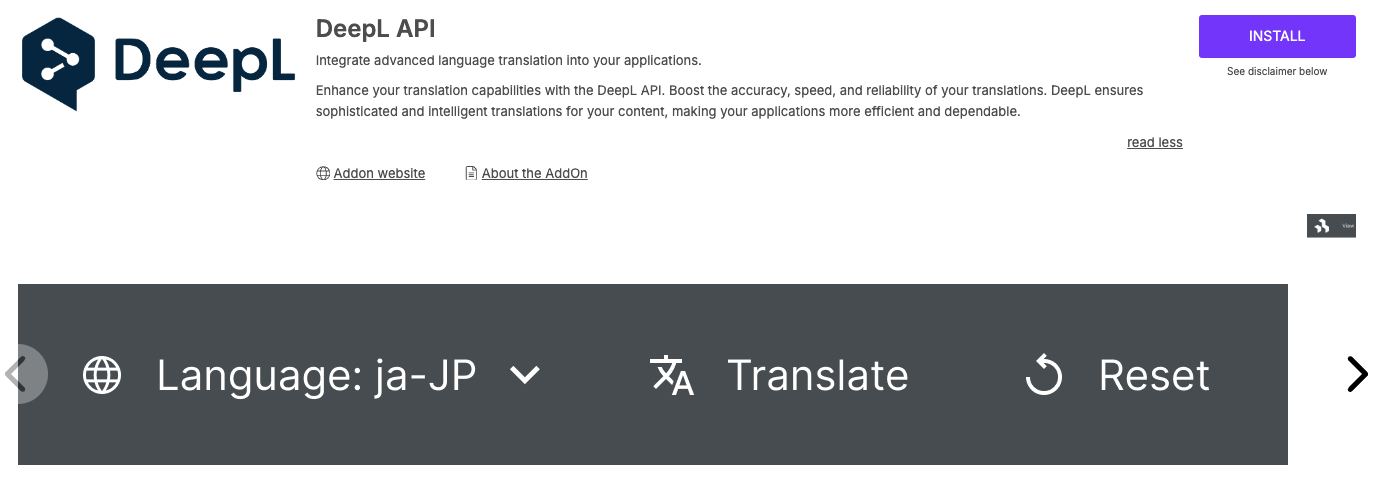
Task: Click the View label in the small thumbnail
Action: [1347, 226]
